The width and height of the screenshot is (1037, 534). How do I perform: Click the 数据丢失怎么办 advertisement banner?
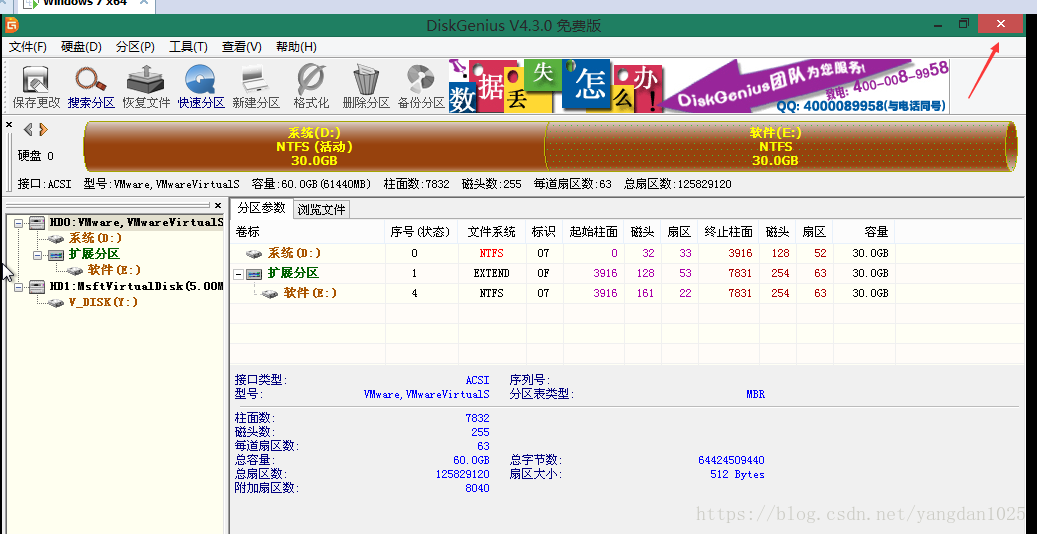(x=699, y=86)
